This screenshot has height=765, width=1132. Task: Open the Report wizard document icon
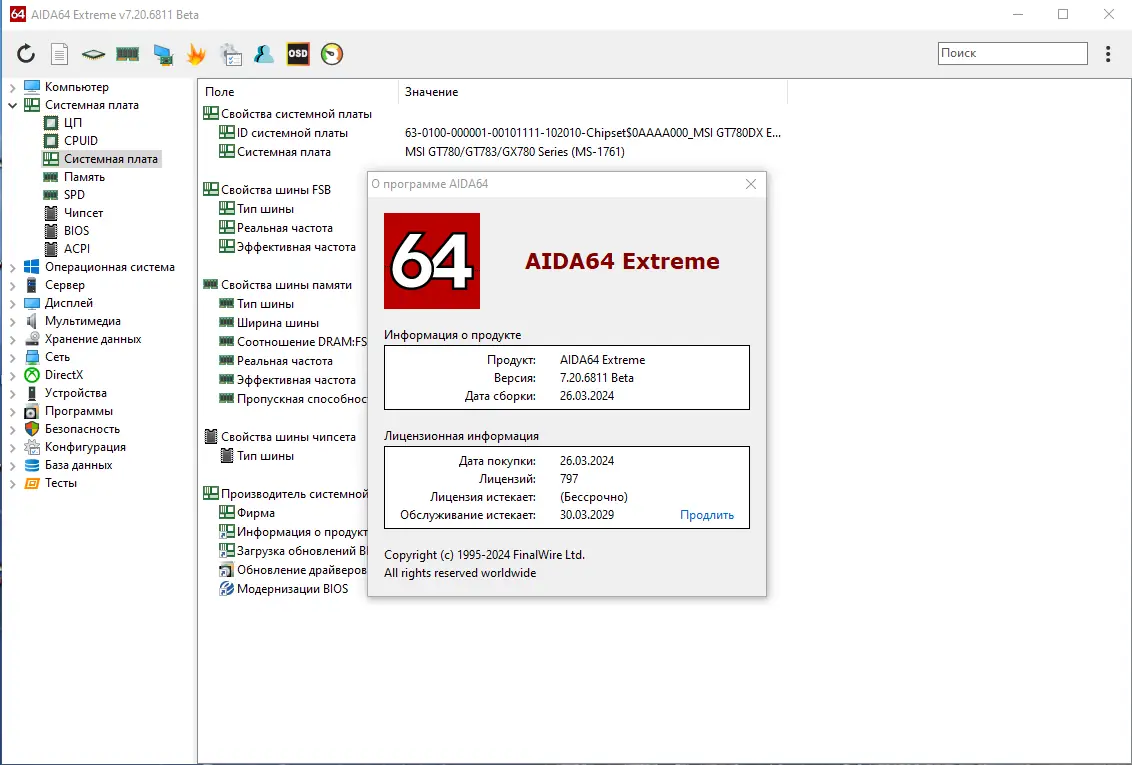click(x=58, y=54)
